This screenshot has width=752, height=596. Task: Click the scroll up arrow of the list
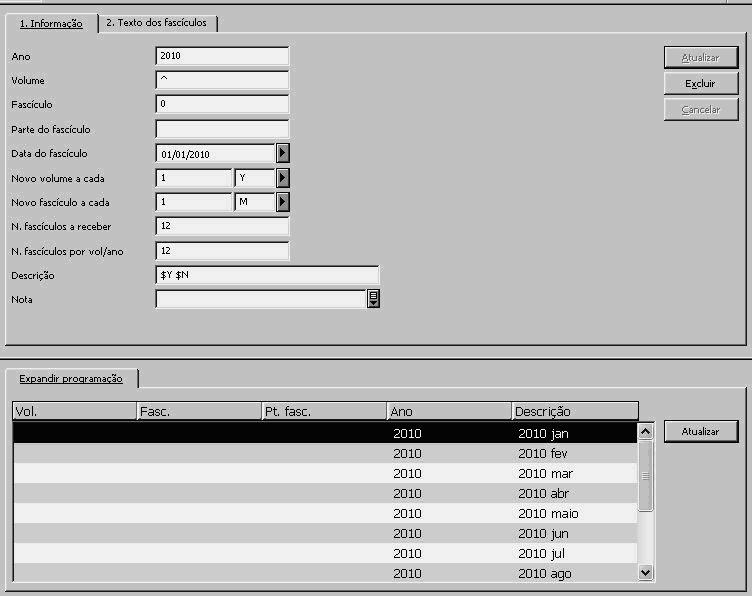646,432
